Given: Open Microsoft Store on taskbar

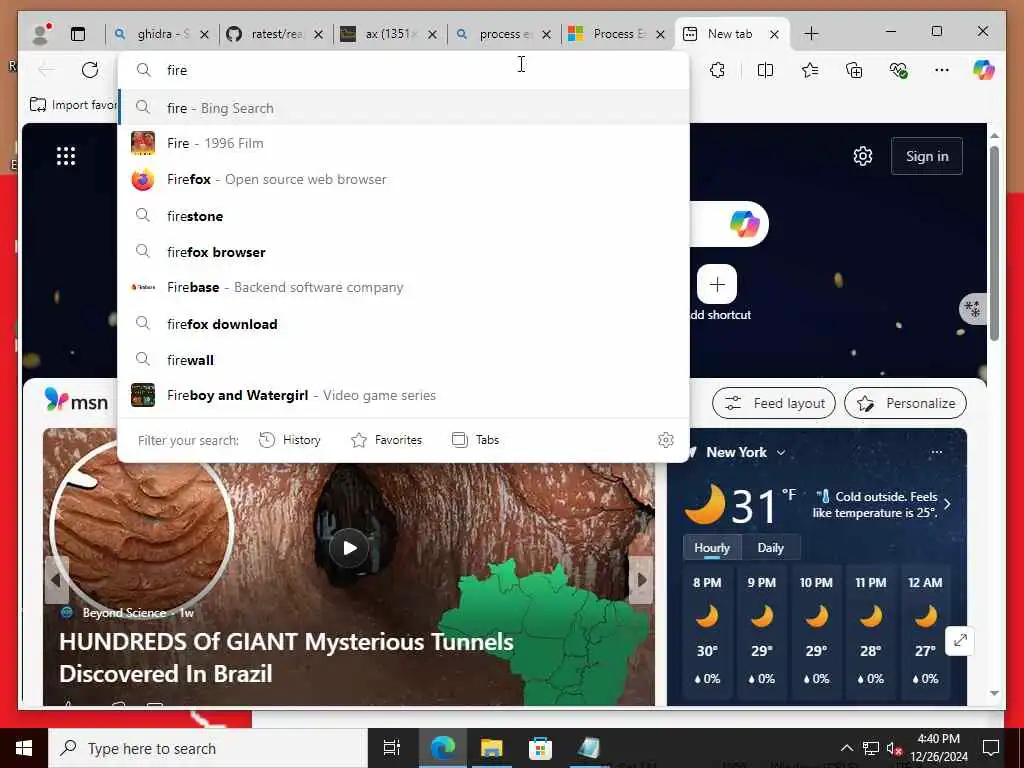Looking at the screenshot, I should (x=540, y=748).
